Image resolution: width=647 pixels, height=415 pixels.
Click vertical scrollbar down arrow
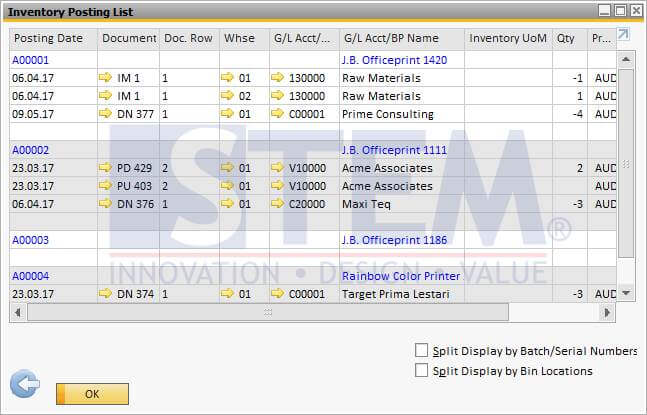(626, 293)
